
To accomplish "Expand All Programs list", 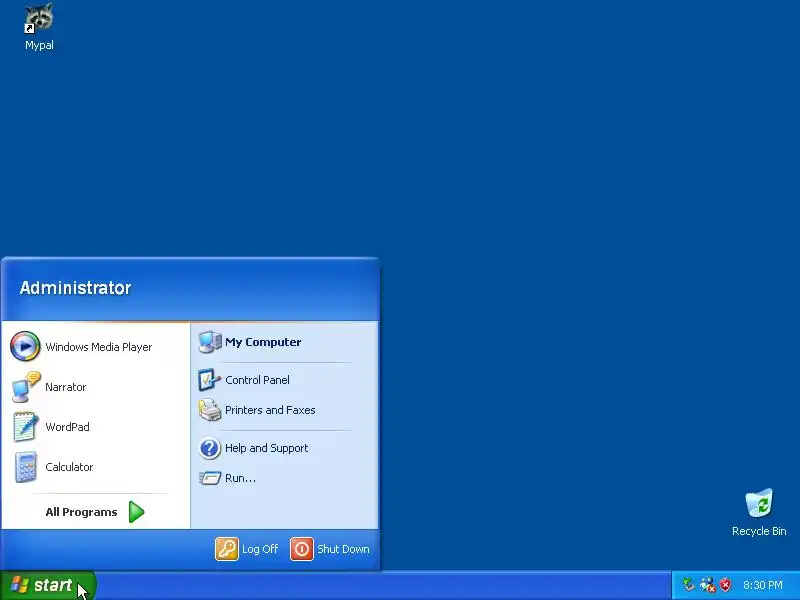I will coord(95,512).
